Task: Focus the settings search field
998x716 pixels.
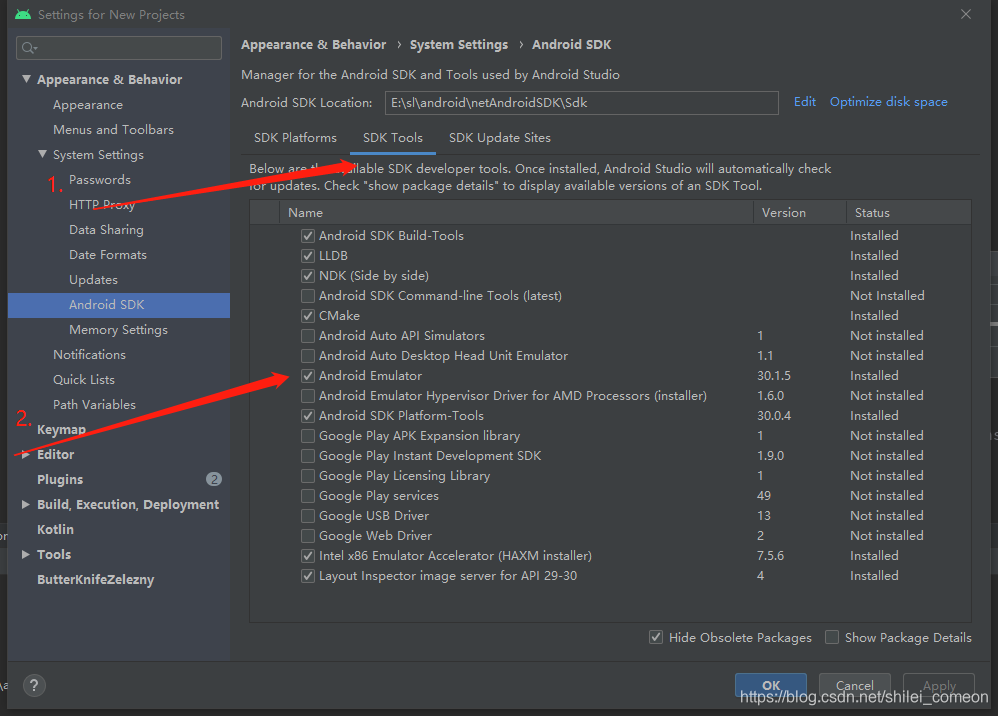Action: (x=119, y=48)
